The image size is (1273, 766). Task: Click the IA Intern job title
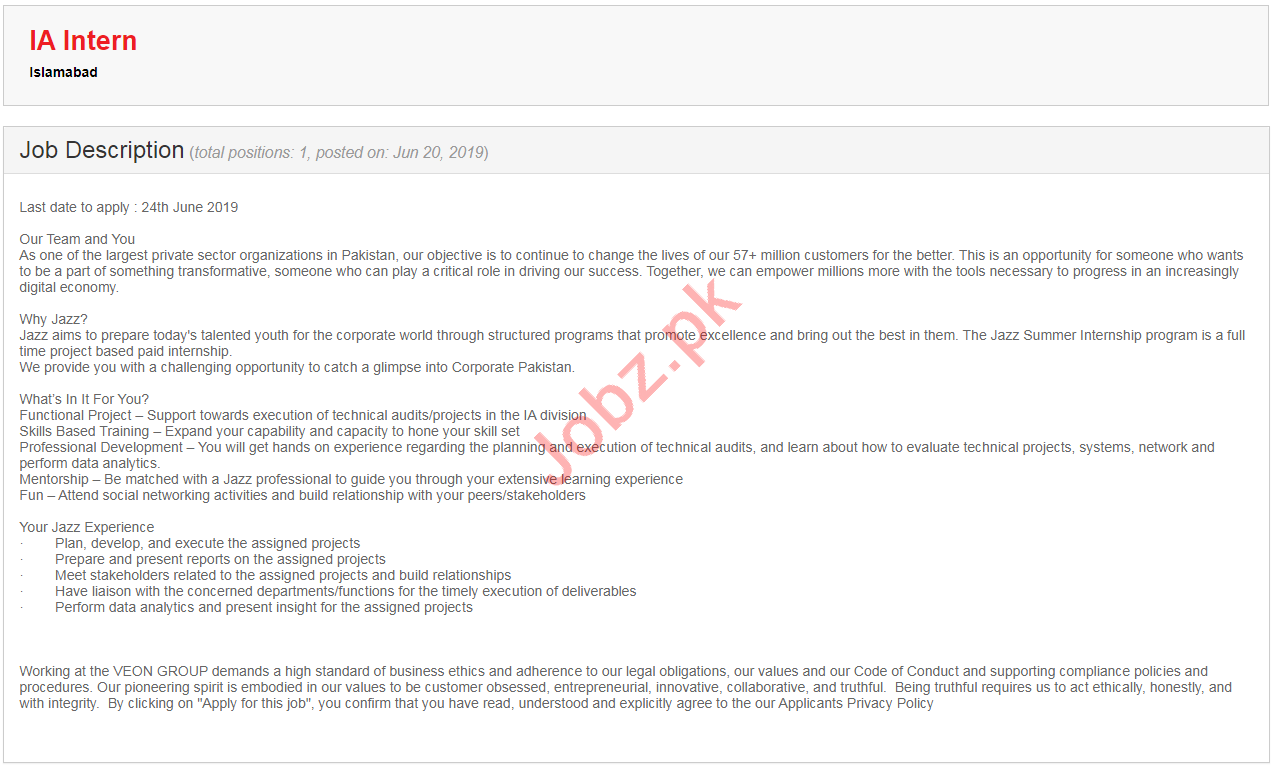pyautogui.click(x=83, y=40)
